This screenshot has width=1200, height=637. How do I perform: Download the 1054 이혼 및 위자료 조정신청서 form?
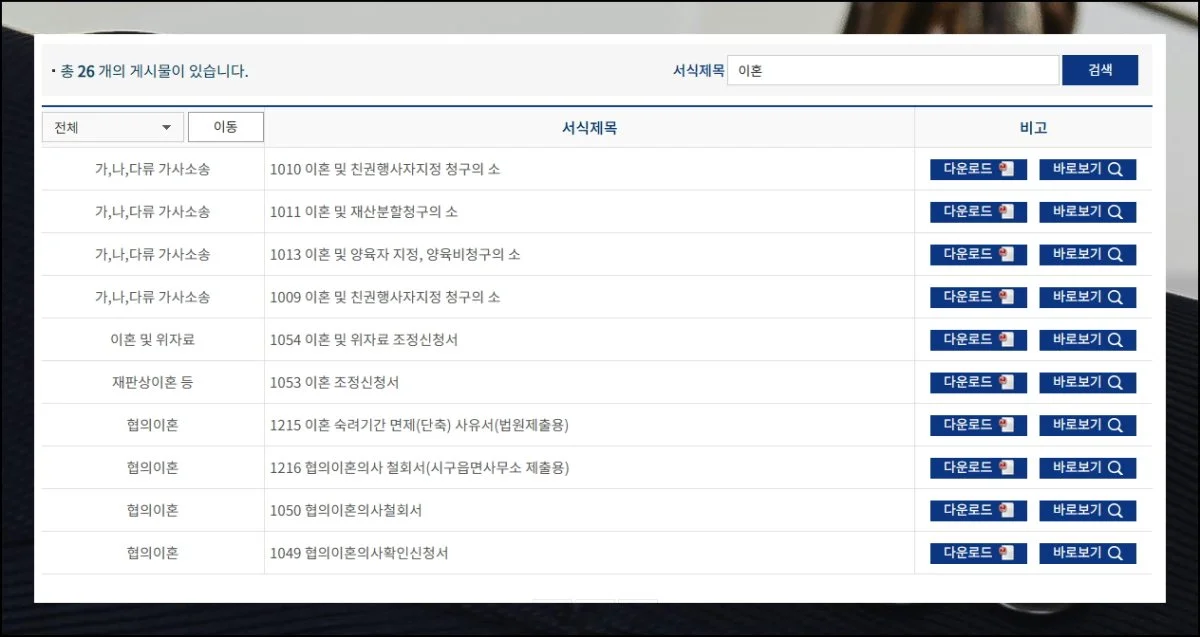[977, 339]
